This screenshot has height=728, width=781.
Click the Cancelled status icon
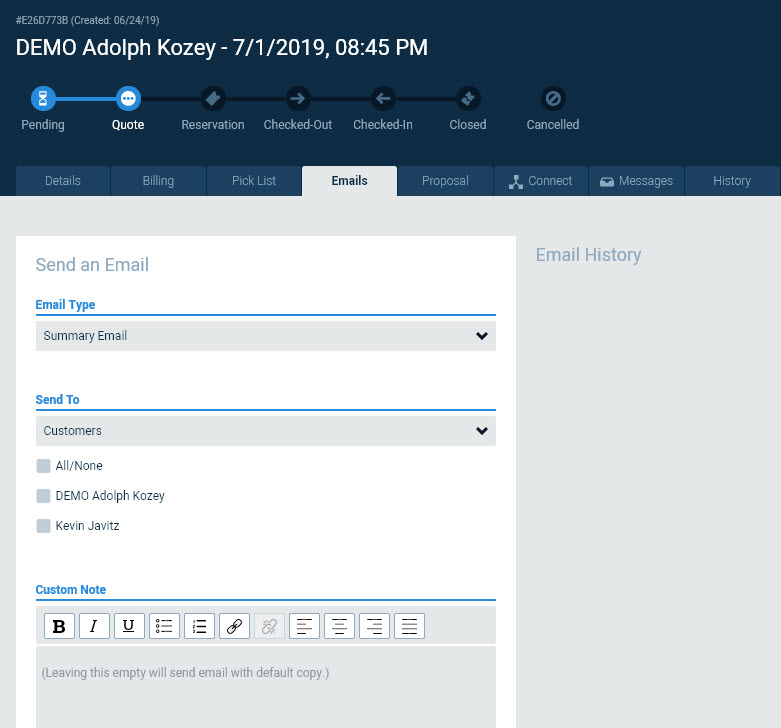pyautogui.click(x=553, y=99)
